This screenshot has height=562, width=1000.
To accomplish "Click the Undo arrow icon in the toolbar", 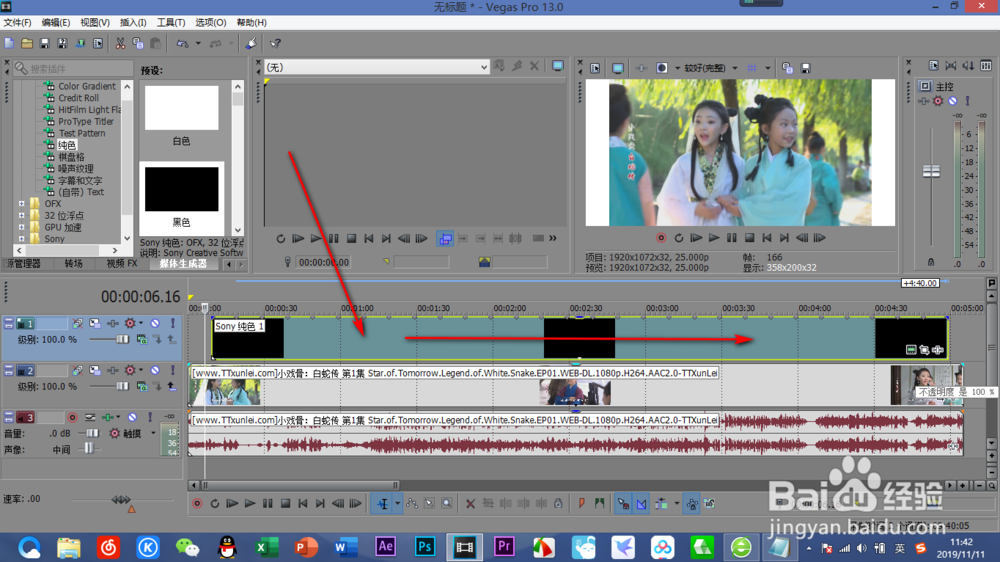I will point(182,43).
